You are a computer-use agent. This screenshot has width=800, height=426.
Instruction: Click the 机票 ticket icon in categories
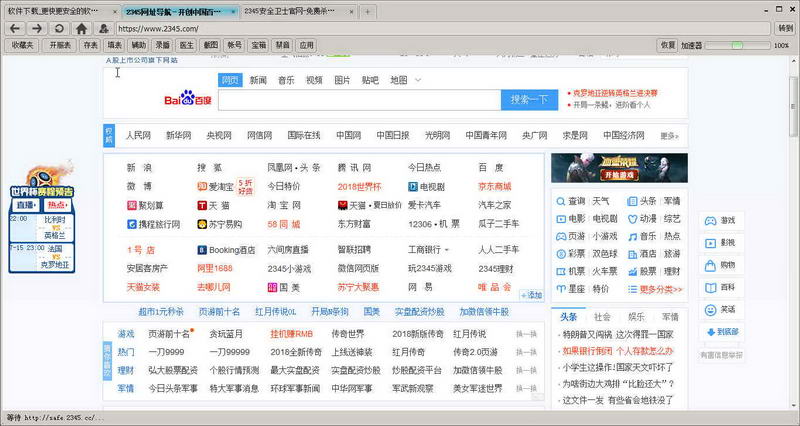point(561,271)
